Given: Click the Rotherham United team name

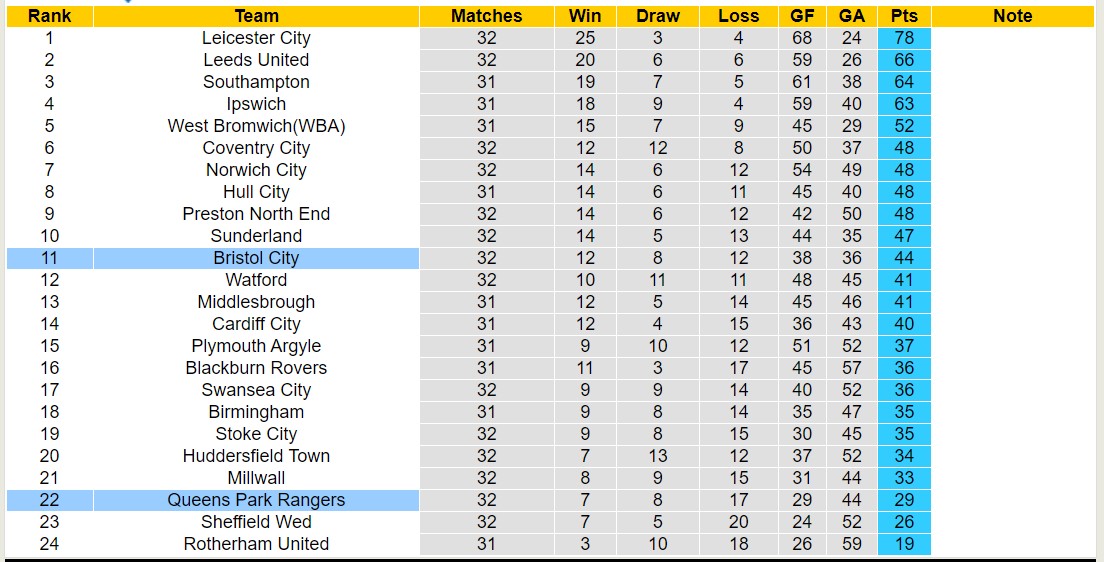Looking at the screenshot, I should tap(256, 544).
